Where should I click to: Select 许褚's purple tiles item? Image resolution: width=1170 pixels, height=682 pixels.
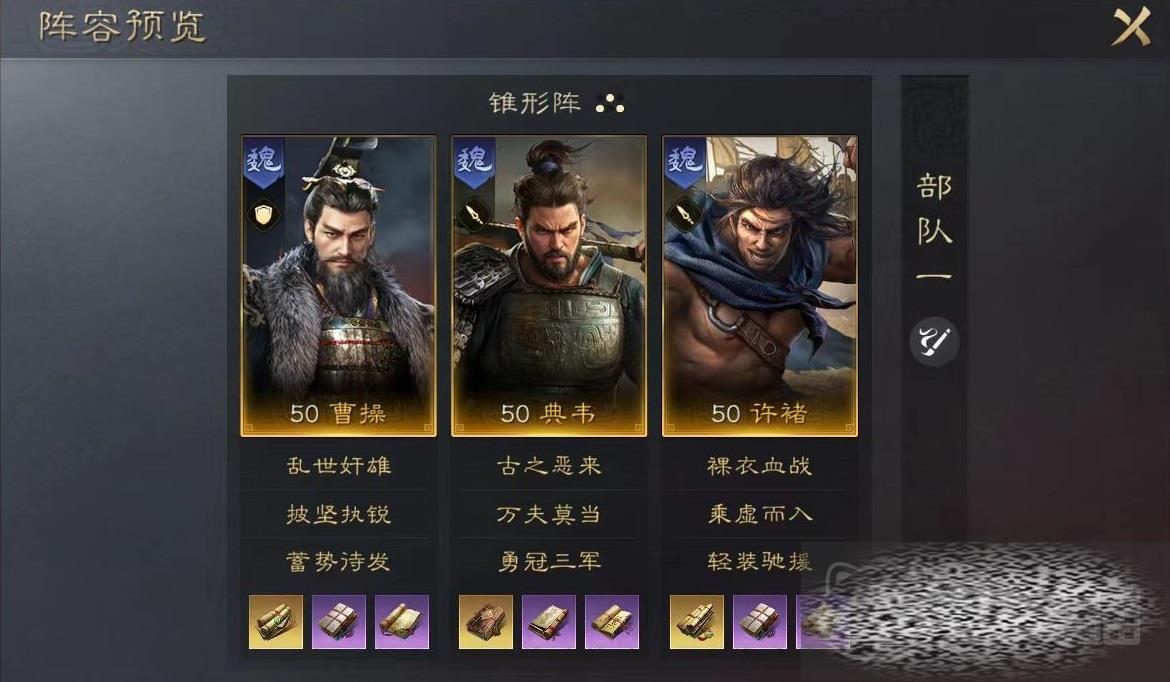tap(760, 622)
